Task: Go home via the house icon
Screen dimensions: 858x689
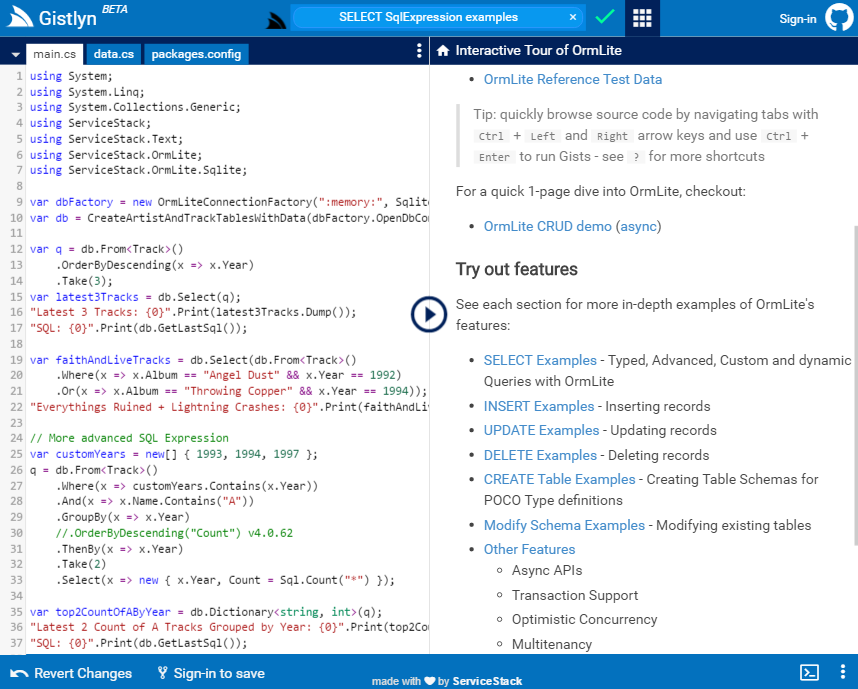Action: pos(443,50)
